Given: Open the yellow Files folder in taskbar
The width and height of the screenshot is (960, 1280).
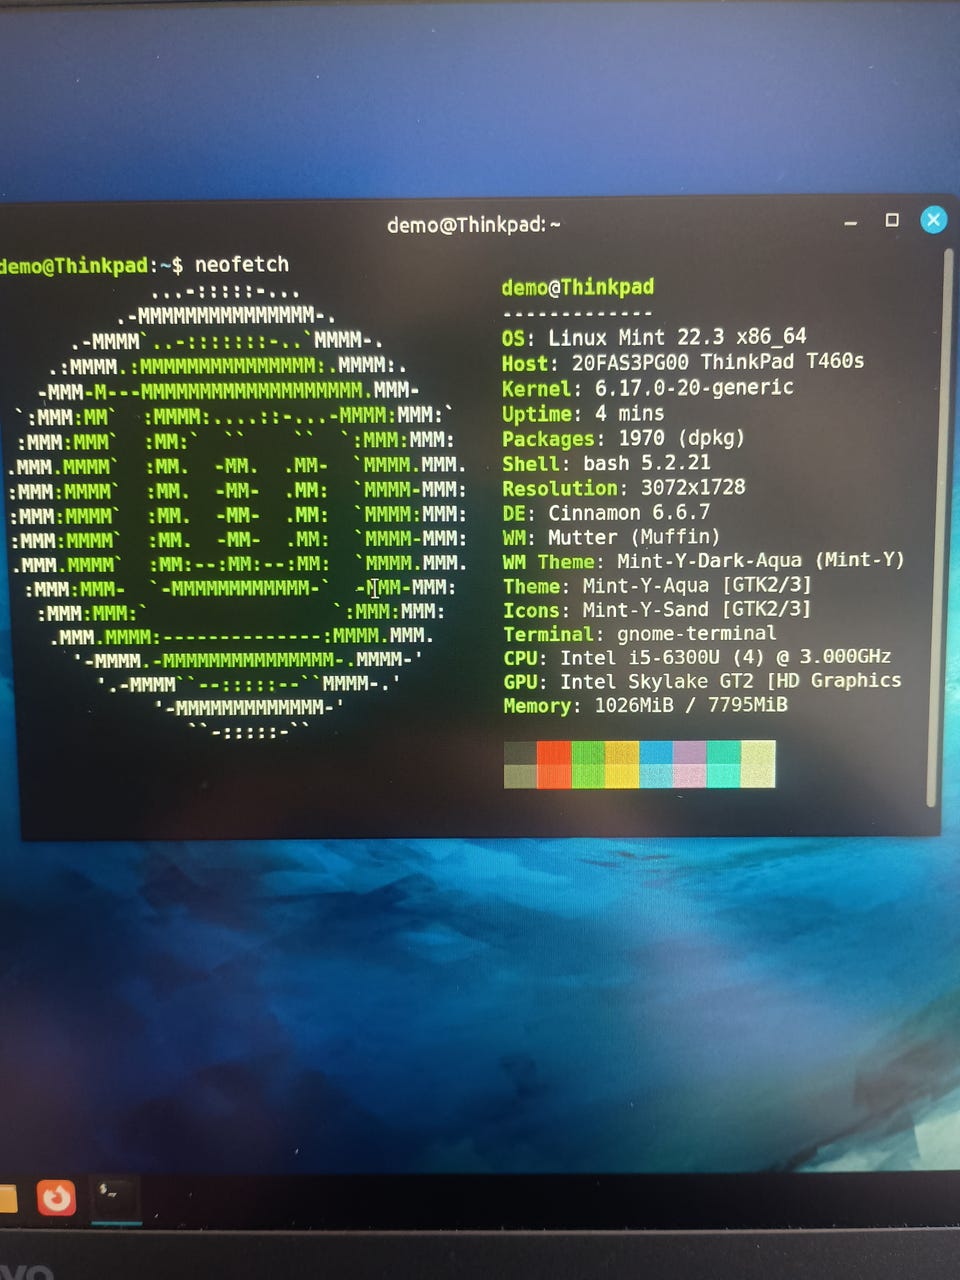Looking at the screenshot, I should pos(8,1198).
